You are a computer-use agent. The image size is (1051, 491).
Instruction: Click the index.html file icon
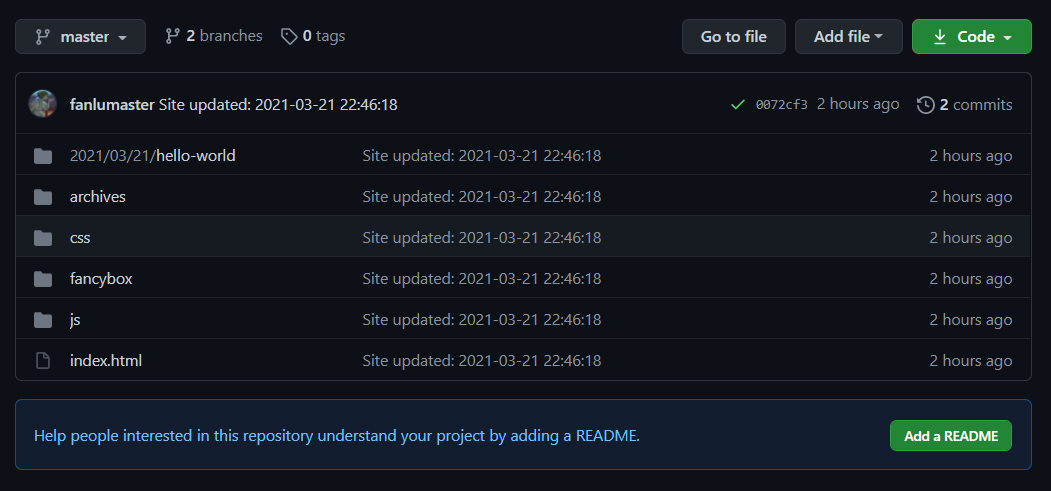coord(43,361)
